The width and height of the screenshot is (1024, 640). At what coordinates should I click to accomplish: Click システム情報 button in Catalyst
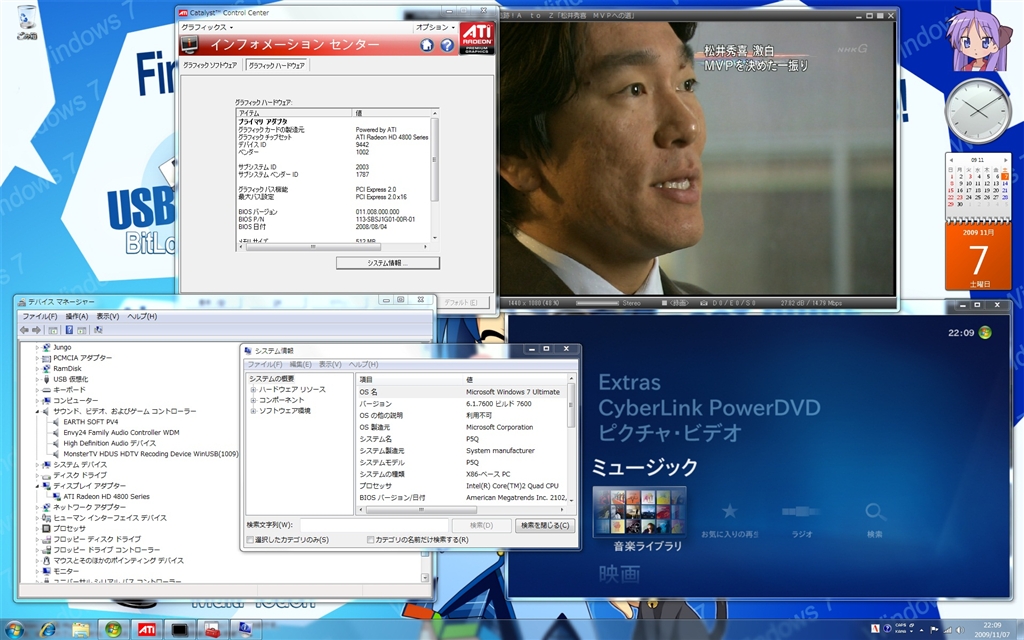pos(388,263)
